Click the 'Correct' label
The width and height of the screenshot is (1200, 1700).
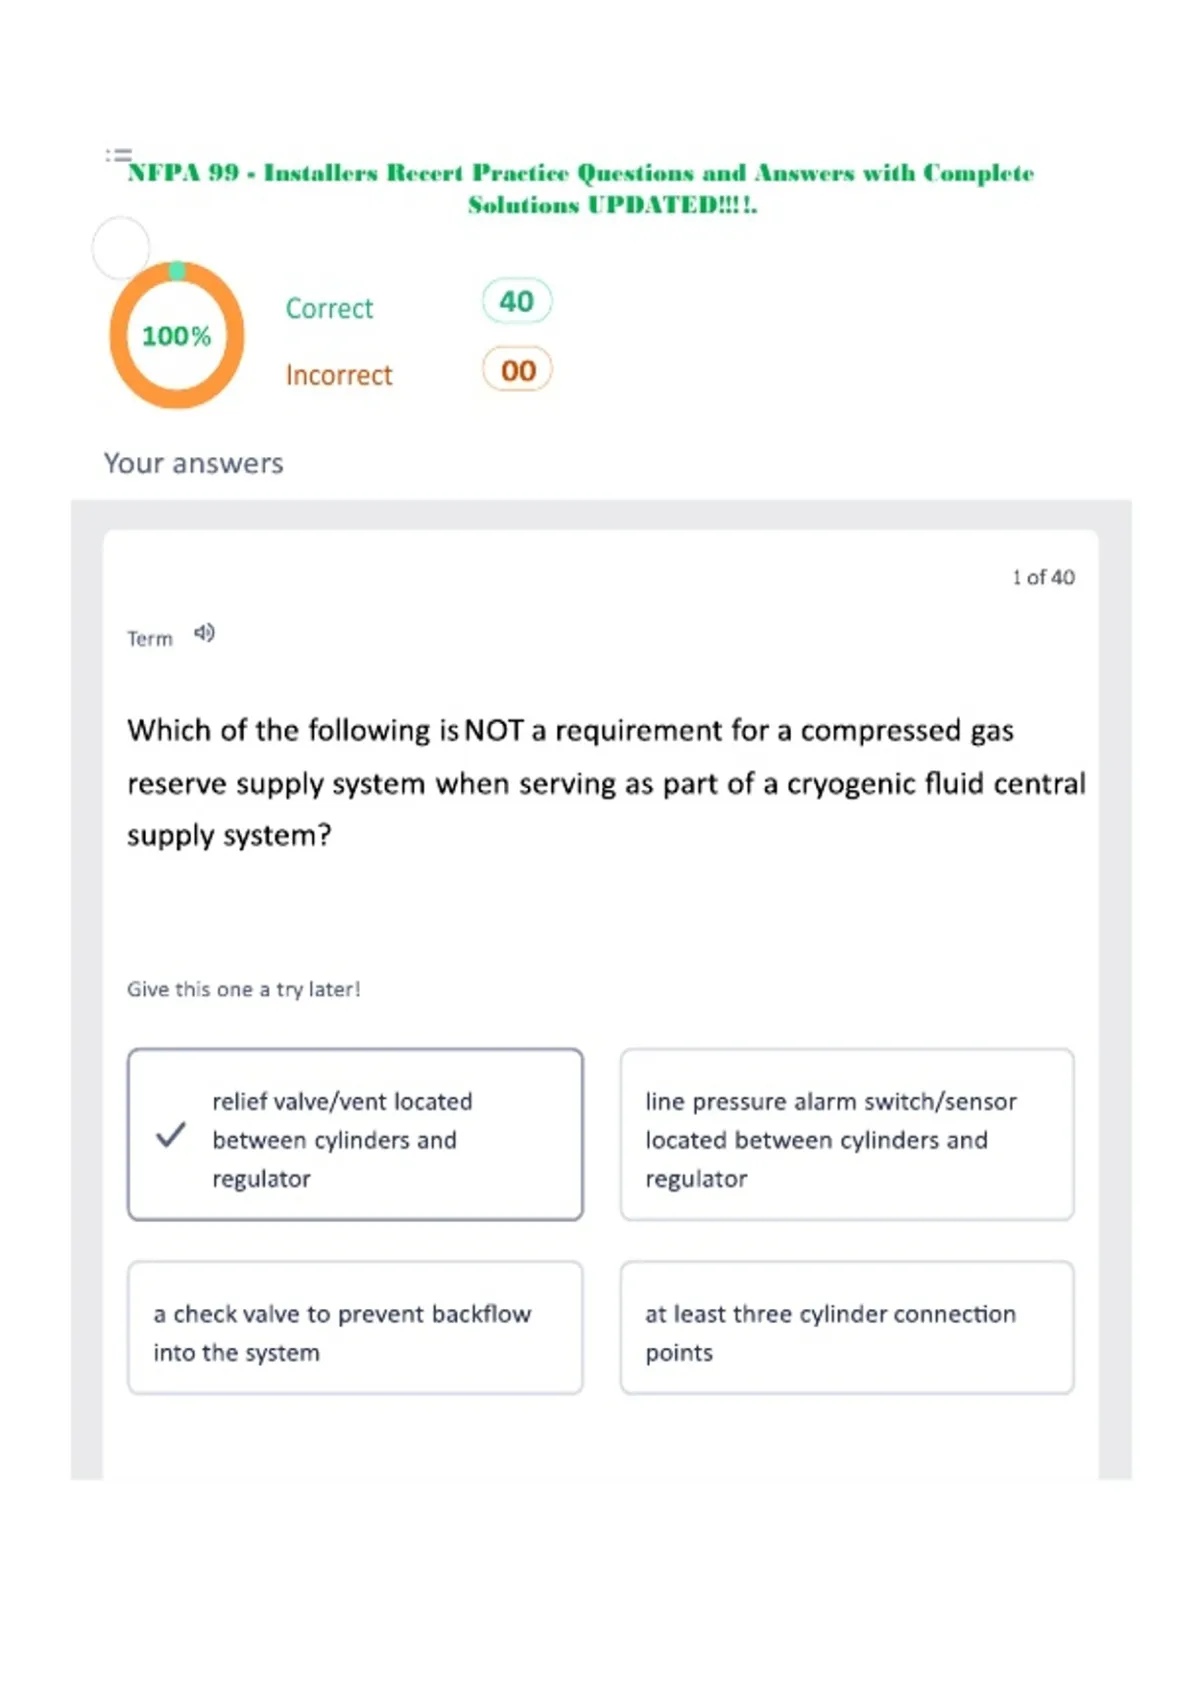(x=329, y=308)
